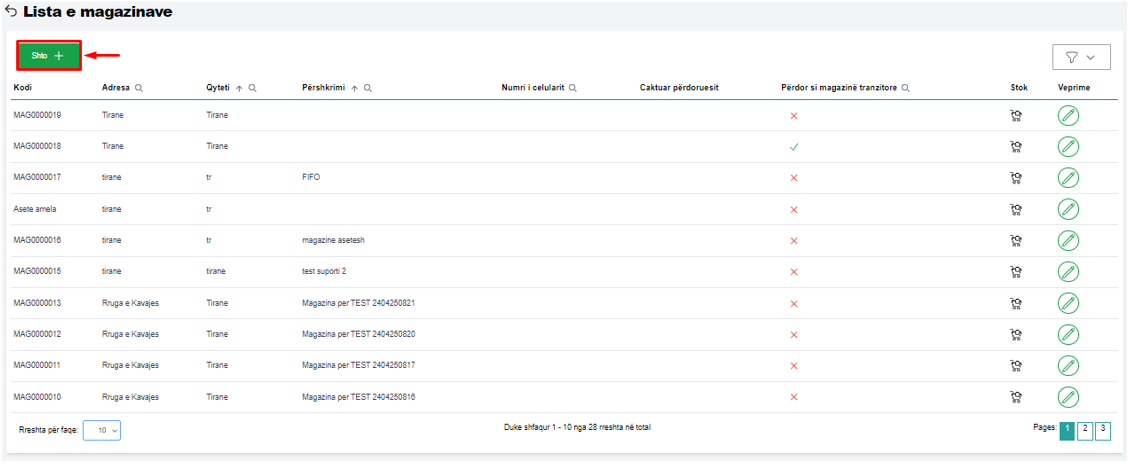The image size is (1128, 467).
Task: Open stock icon for MAG0000017
Action: (x=1016, y=178)
